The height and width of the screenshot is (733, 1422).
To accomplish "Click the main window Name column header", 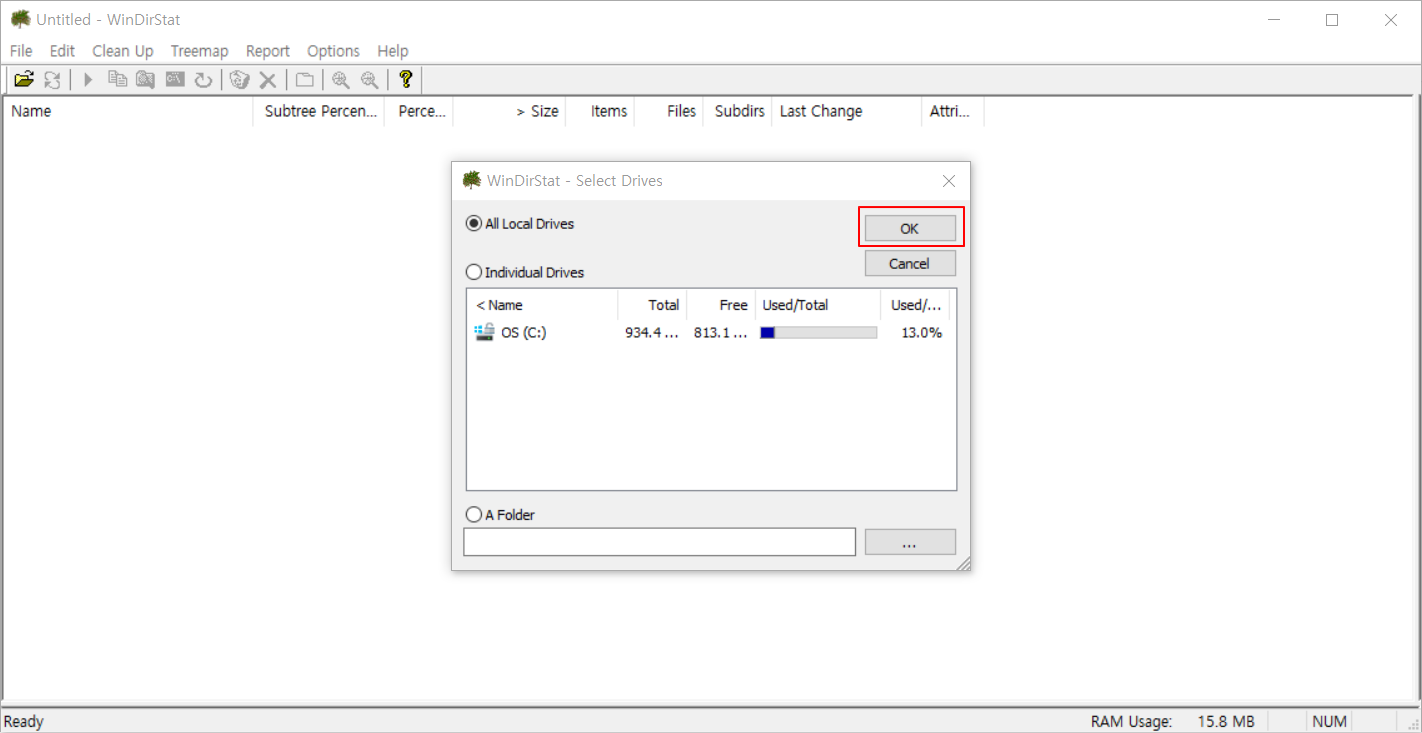I will click(x=129, y=111).
